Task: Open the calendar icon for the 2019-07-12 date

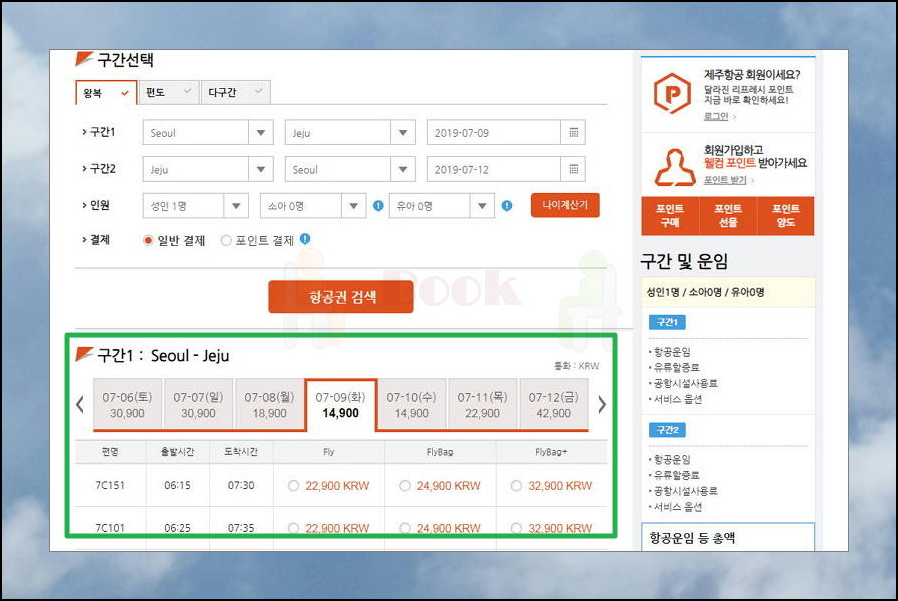Action: click(x=573, y=170)
